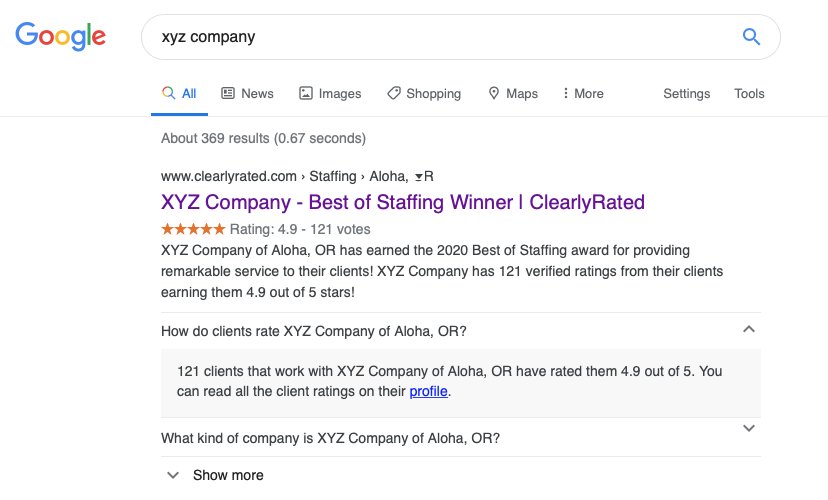Click the clearlyrated.com breadcrumb URL

[229, 176]
